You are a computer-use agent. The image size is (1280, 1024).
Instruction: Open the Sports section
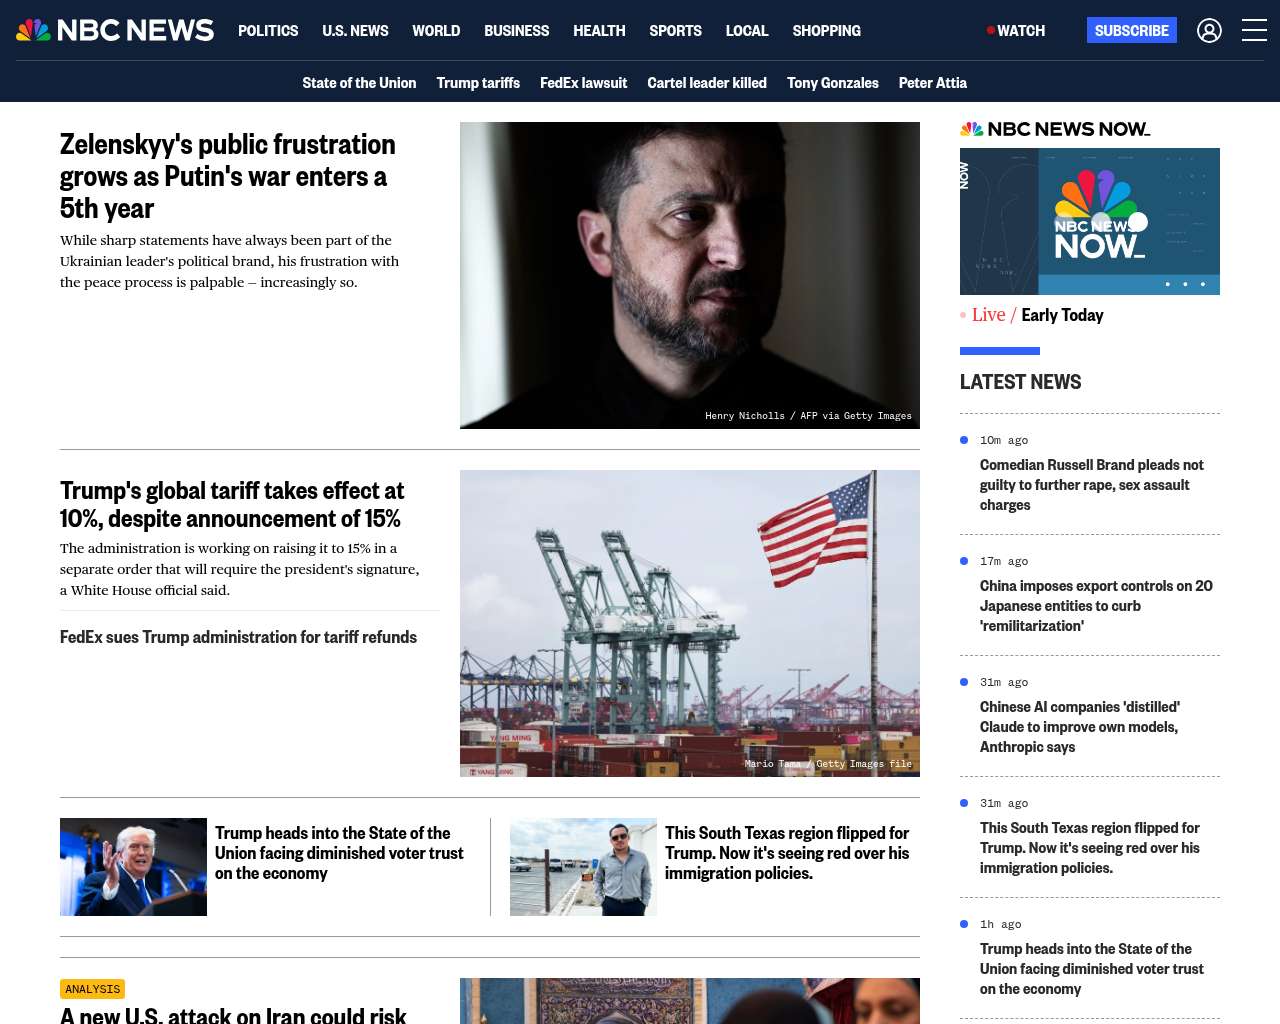click(x=675, y=31)
